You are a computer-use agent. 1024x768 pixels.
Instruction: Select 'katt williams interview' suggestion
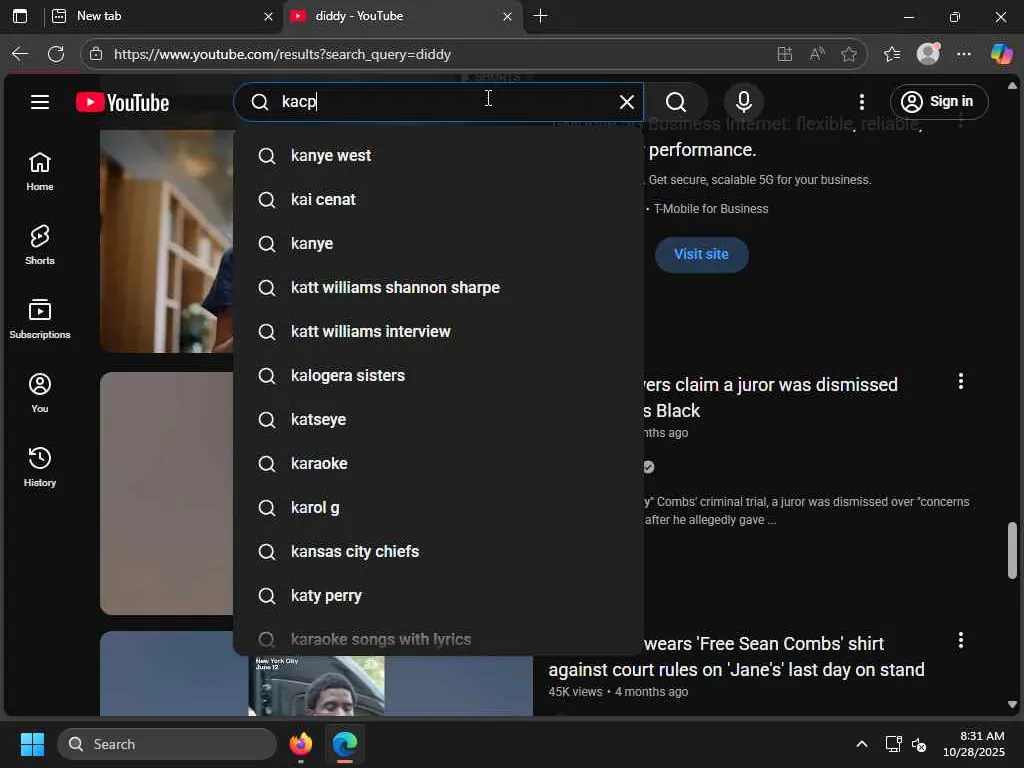438,331
